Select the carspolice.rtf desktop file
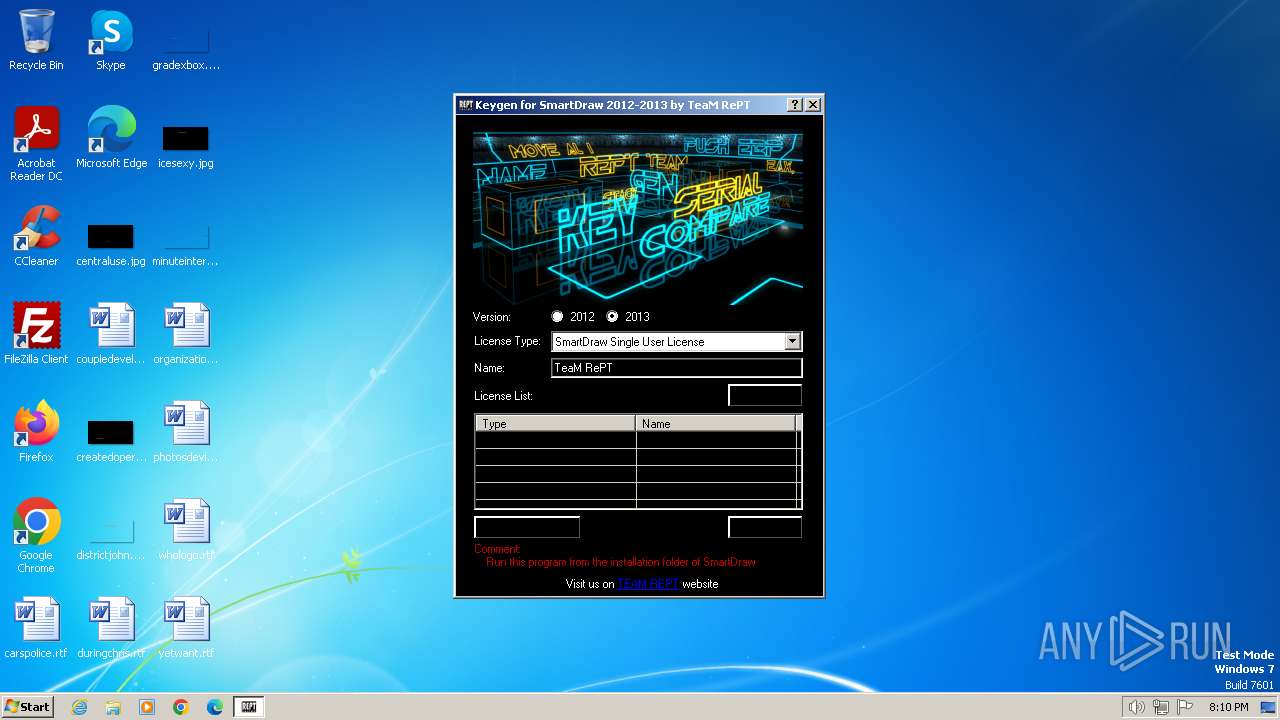This screenshot has height=720, width=1280. pos(36,628)
